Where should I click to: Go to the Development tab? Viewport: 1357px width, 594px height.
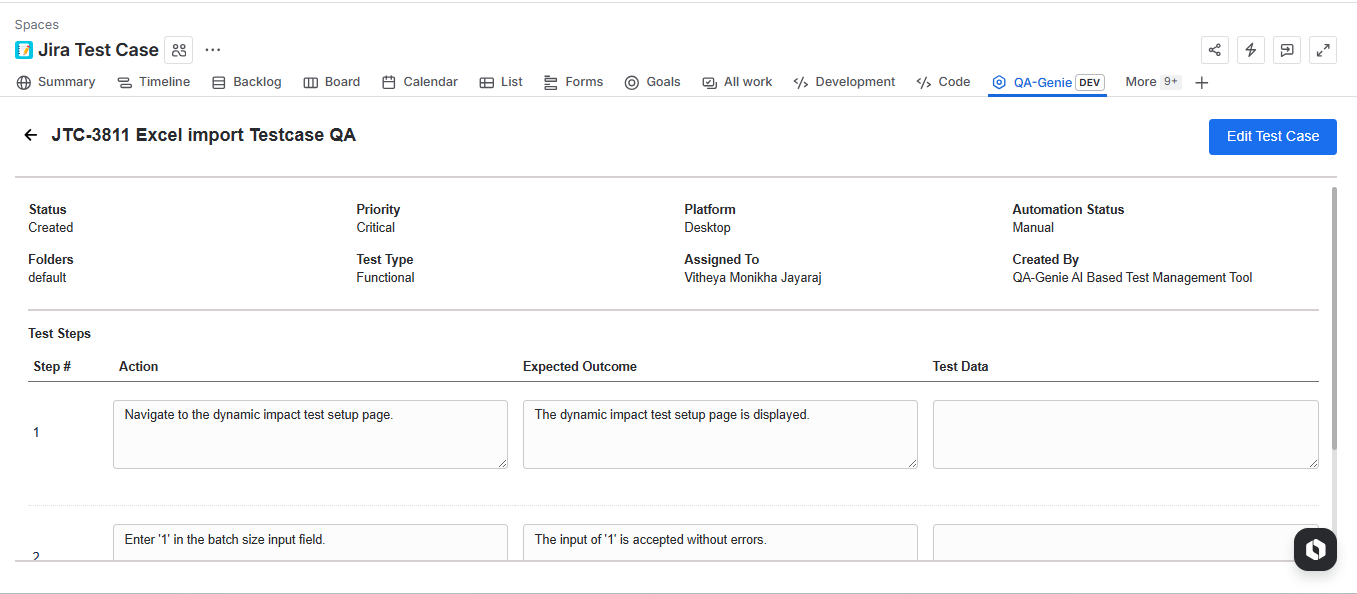(844, 82)
